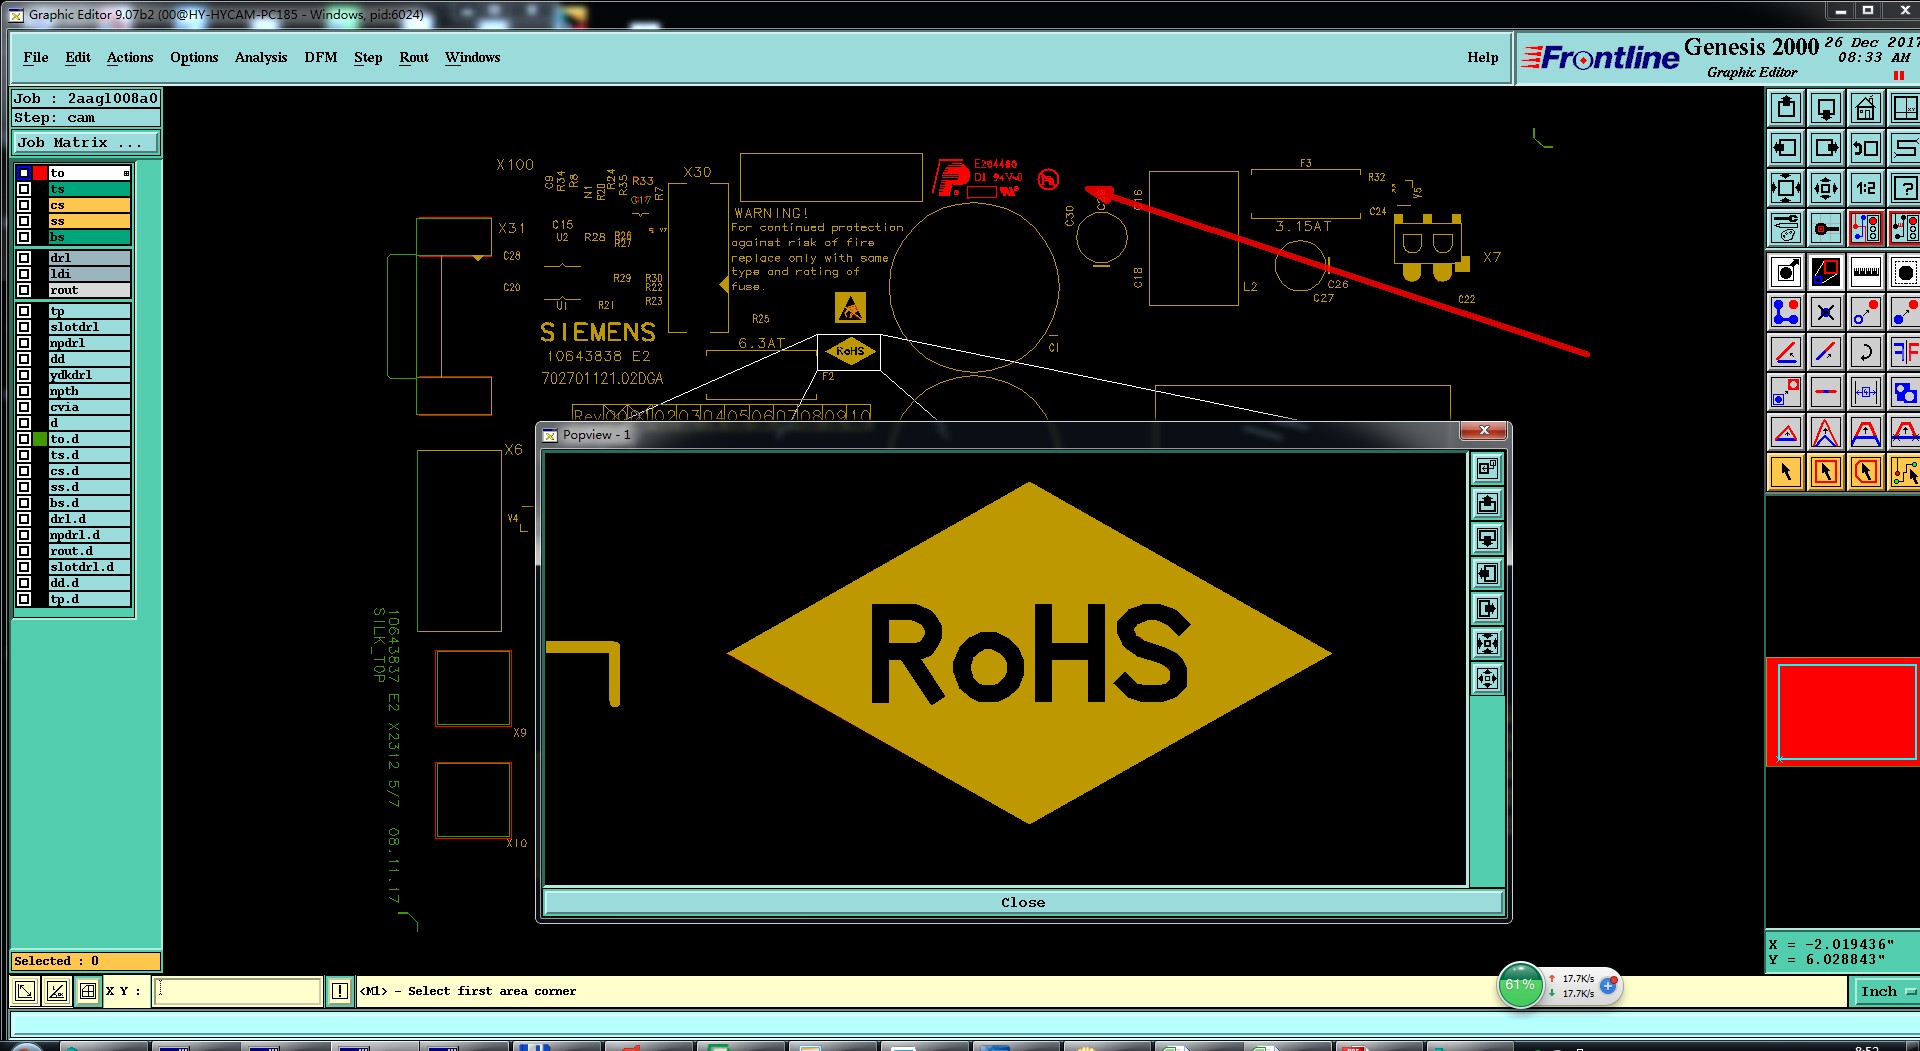Toggle the checkbox for layer slotdrl
This screenshot has width=1920, height=1051.
pyautogui.click(x=24, y=327)
